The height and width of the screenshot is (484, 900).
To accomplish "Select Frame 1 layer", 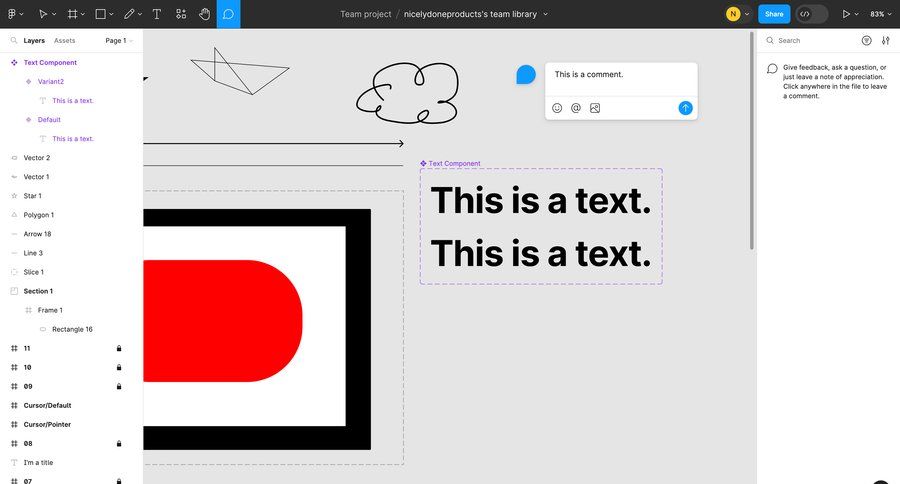I will pos(50,310).
